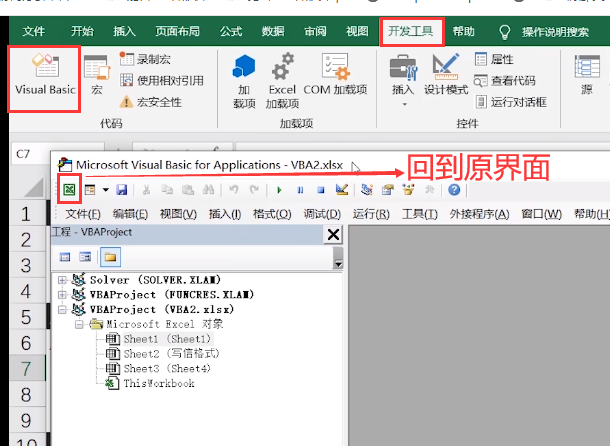
Task: Open XML Source (源) button
Action: 587,74
